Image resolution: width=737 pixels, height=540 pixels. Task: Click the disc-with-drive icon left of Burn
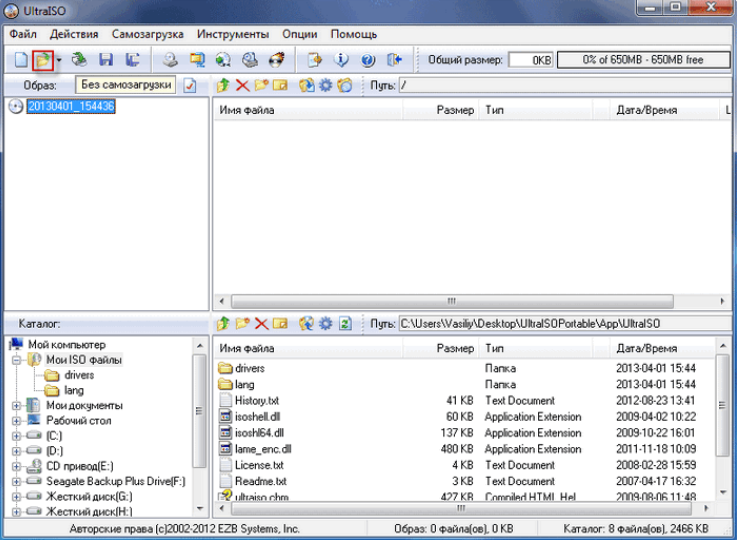tap(250, 60)
